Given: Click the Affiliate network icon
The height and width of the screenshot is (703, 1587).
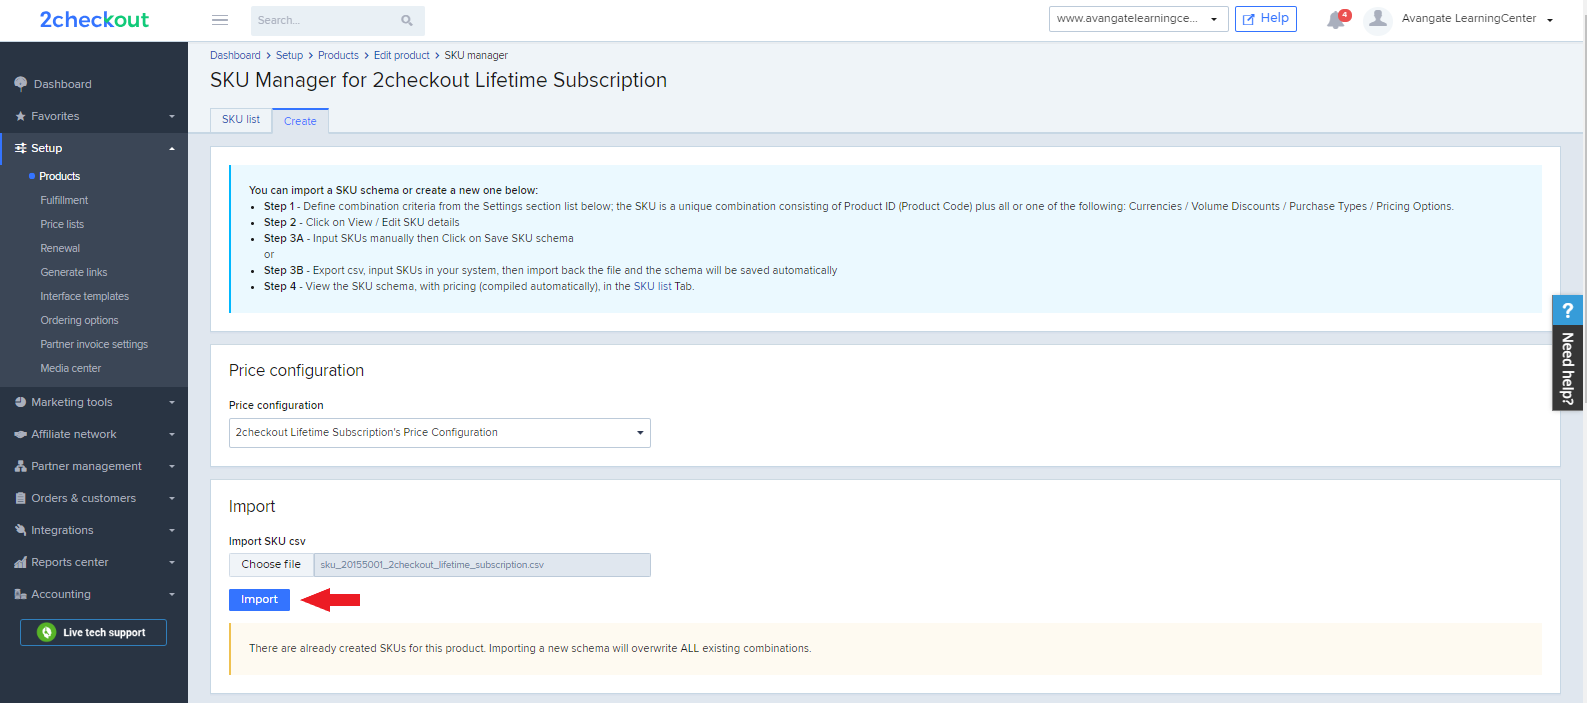Looking at the screenshot, I should (x=20, y=434).
